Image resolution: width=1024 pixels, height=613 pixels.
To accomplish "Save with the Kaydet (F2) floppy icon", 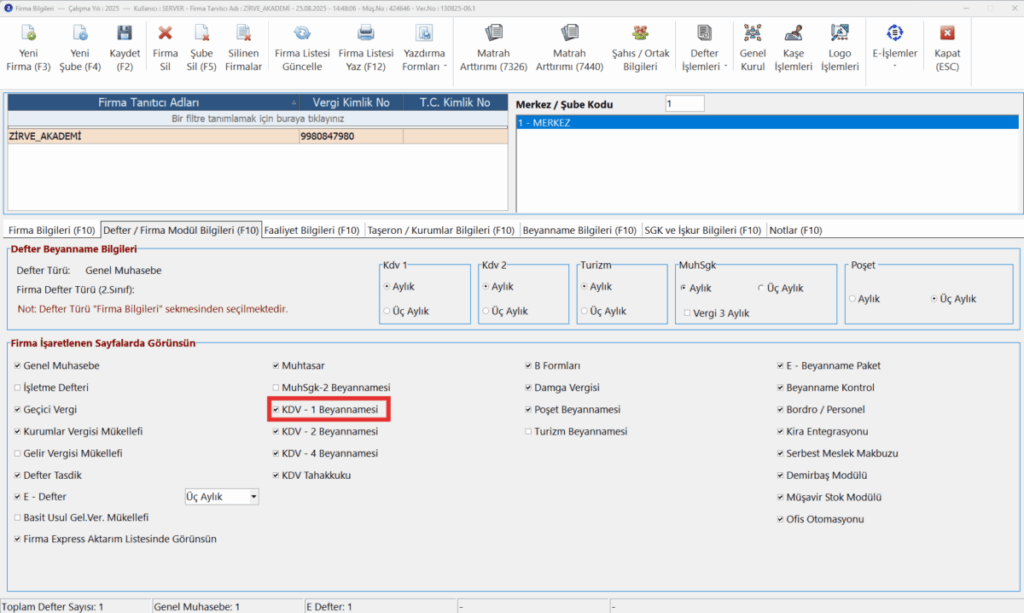I will point(124,33).
